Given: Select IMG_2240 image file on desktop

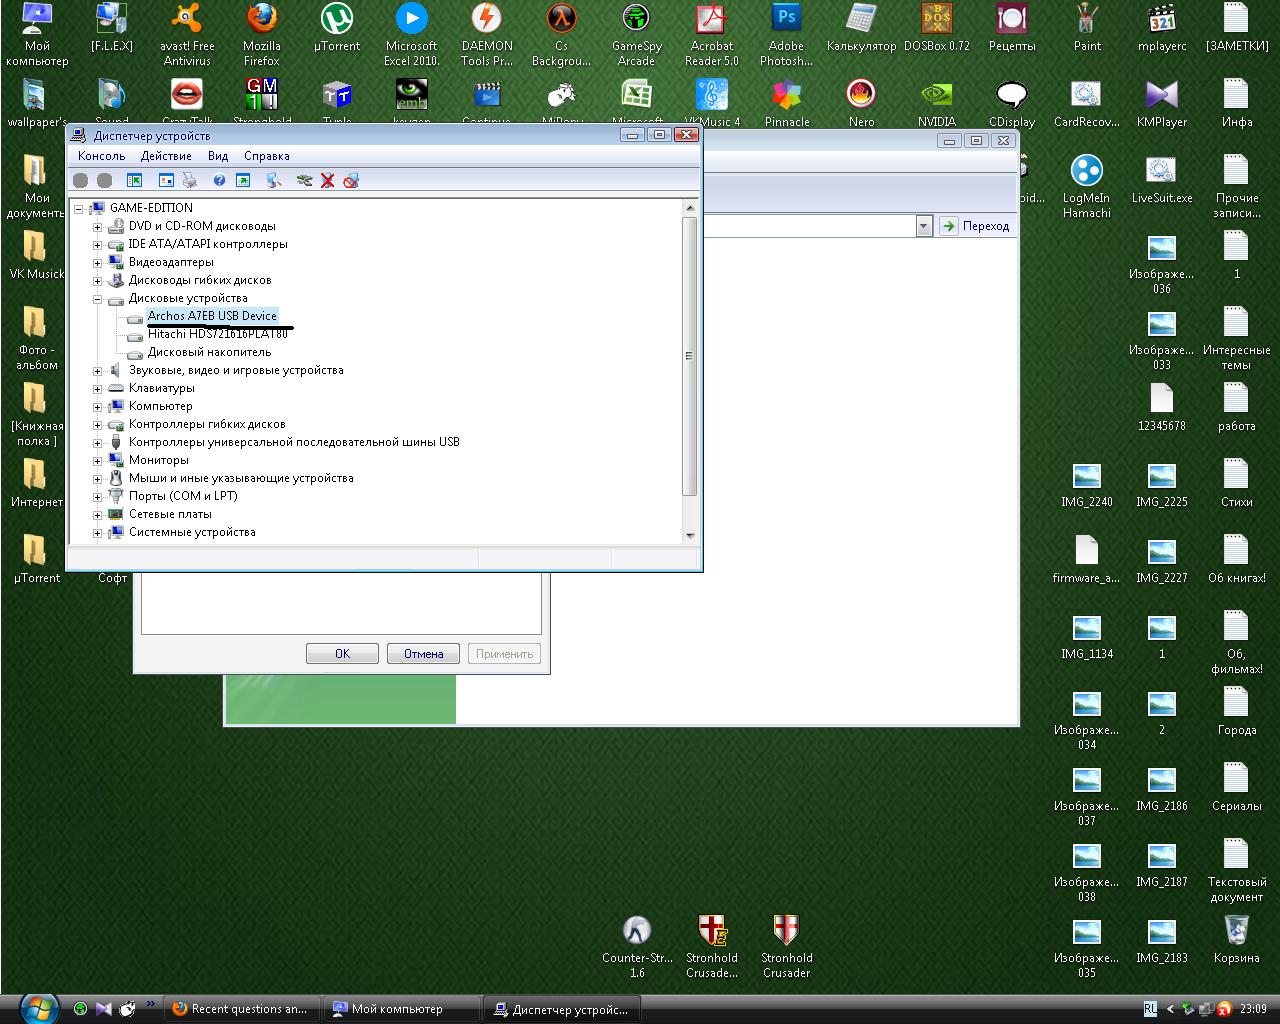Looking at the screenshot, I should click(1087, 484).
